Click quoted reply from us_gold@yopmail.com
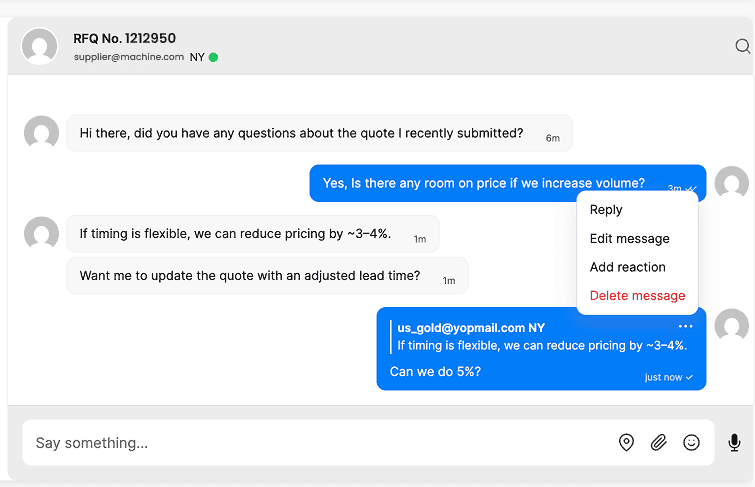The width and height of the screenshot is (755, 487). coord(540,337)
